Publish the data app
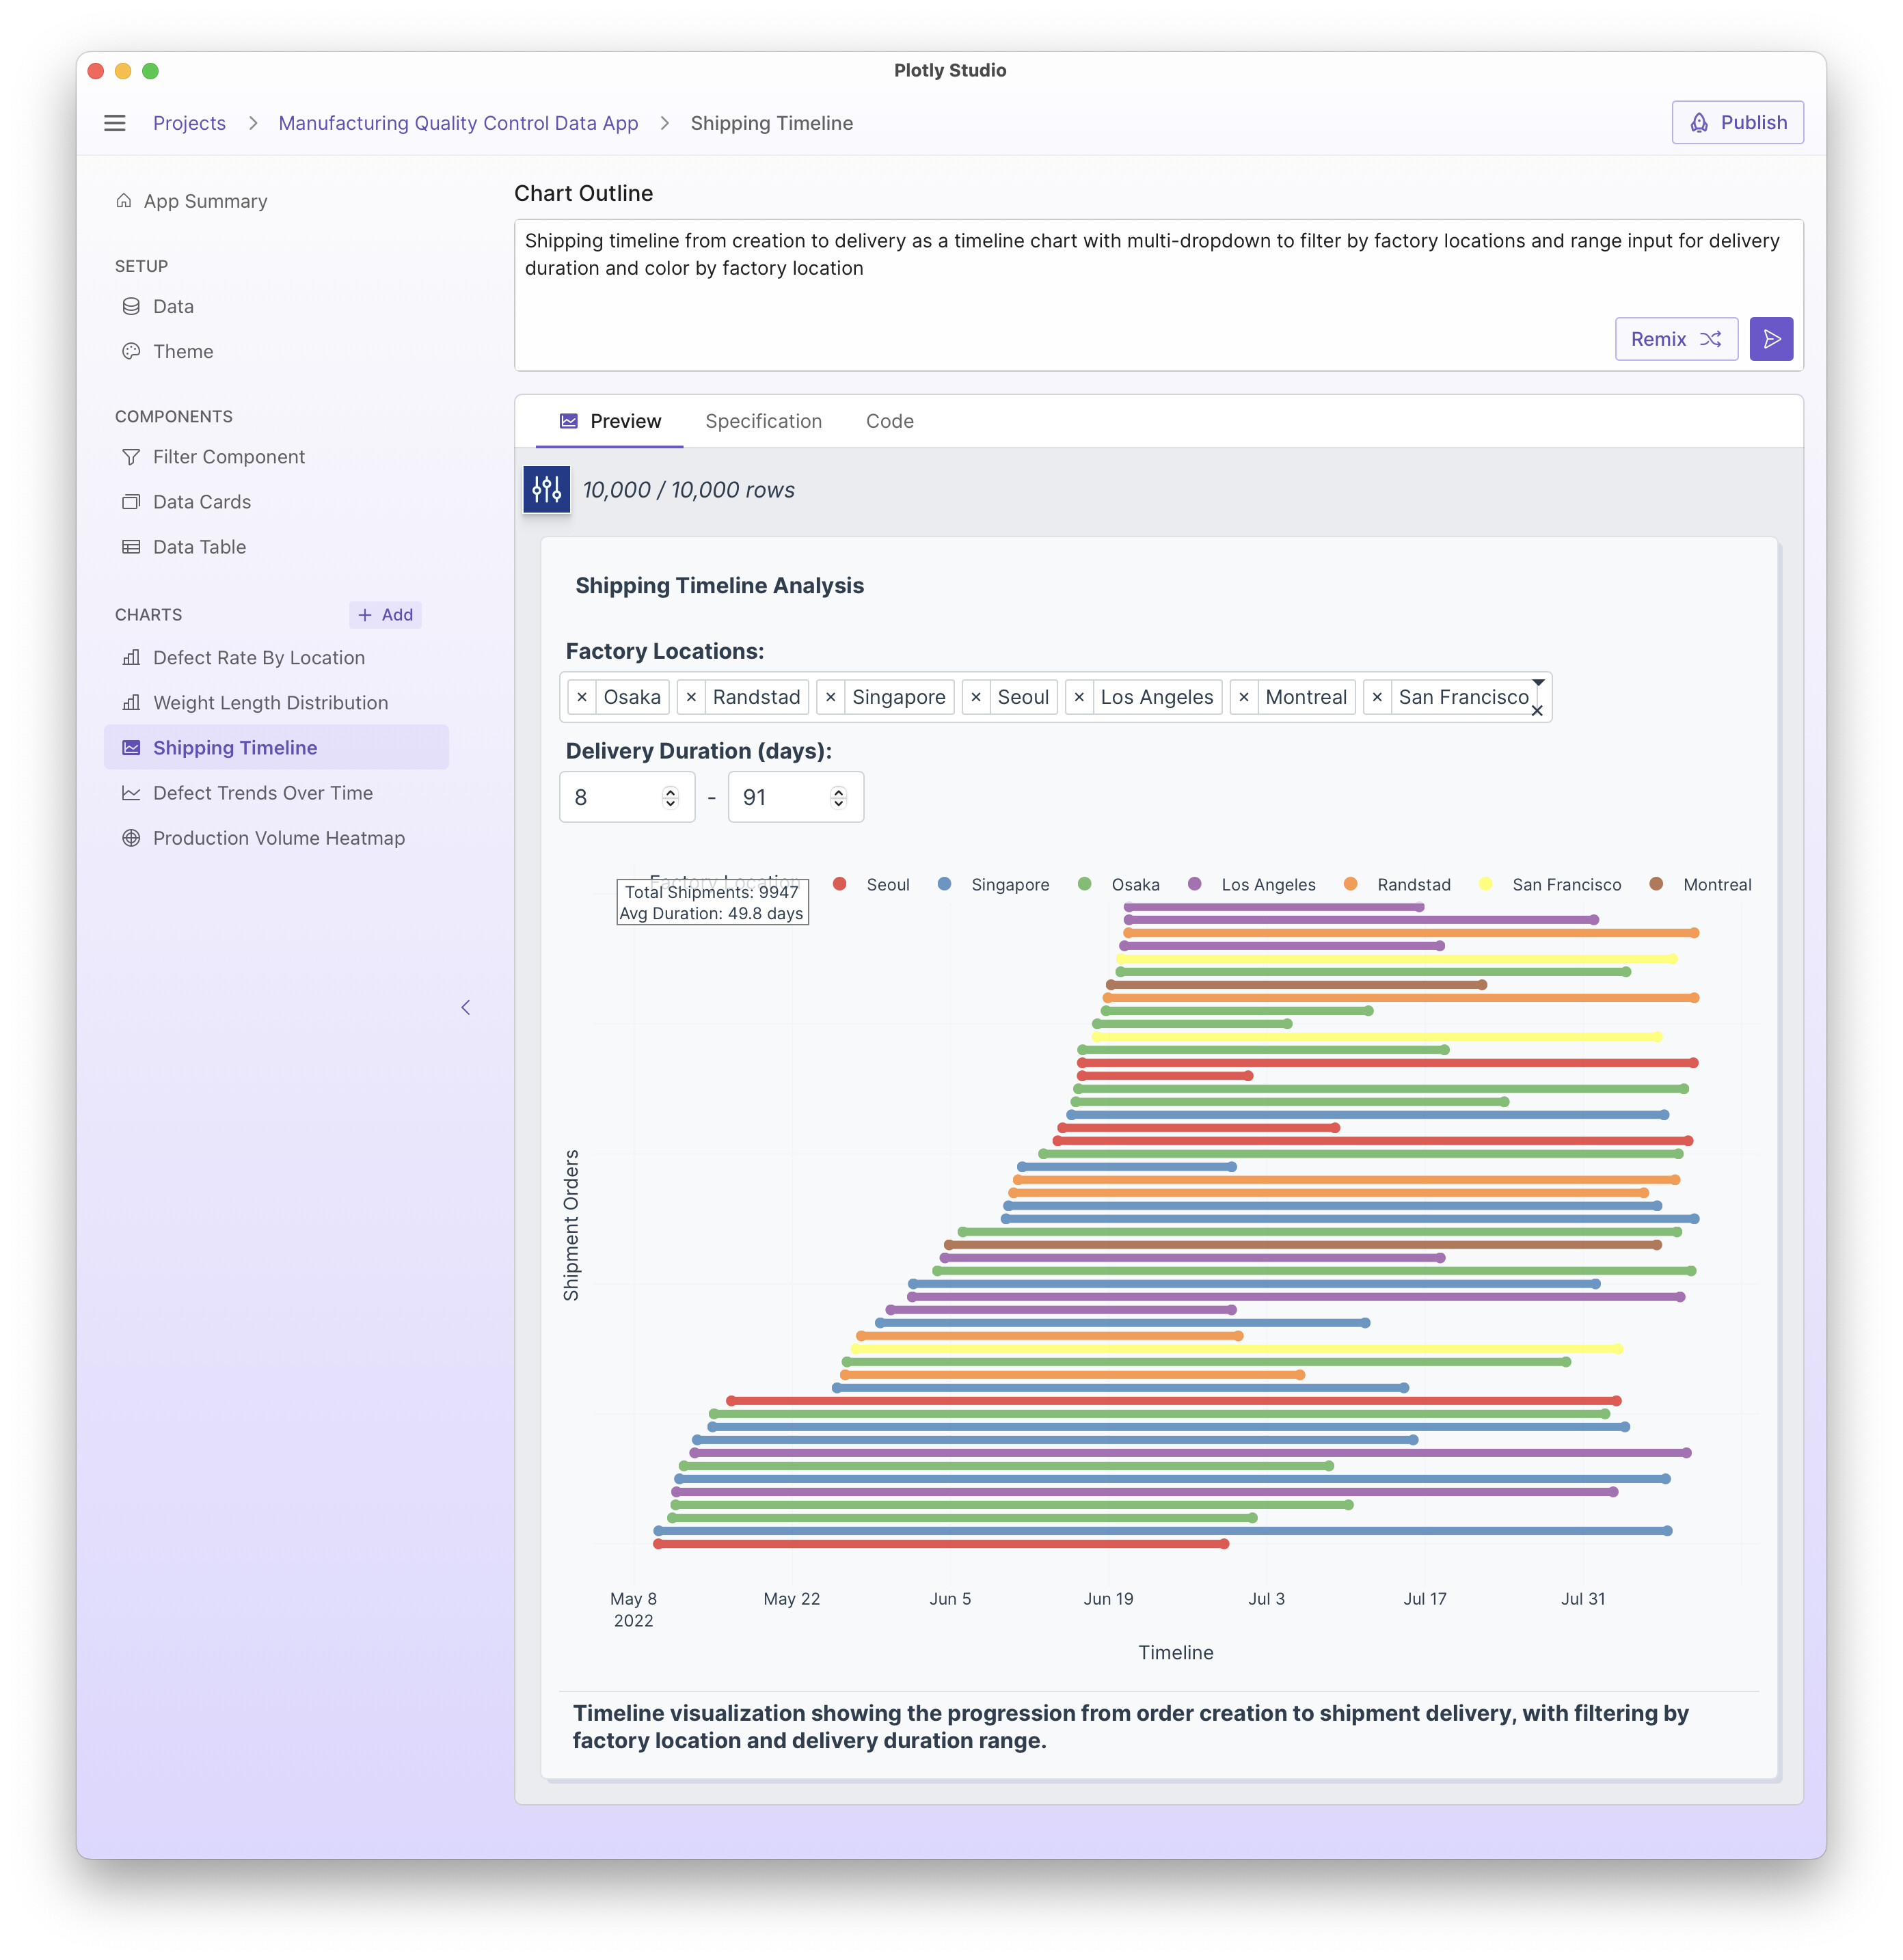 point(1737,122)
